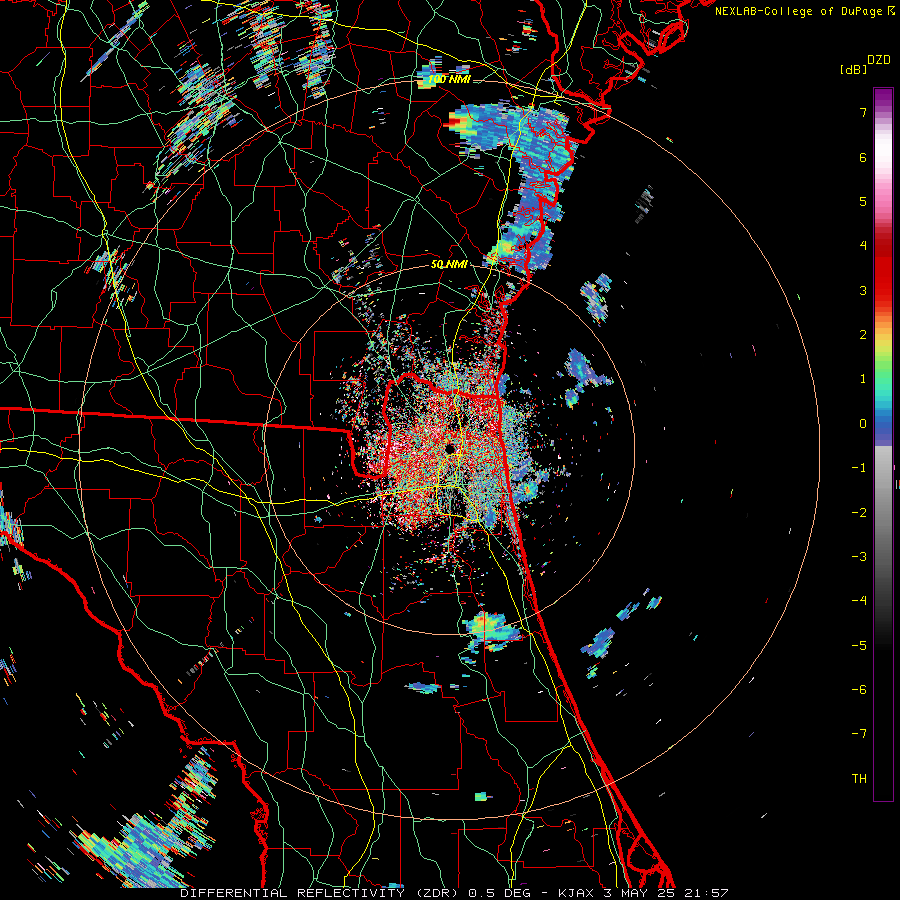Click the DZD scale title label
The image size is (900, 900).
pos(879,60)
